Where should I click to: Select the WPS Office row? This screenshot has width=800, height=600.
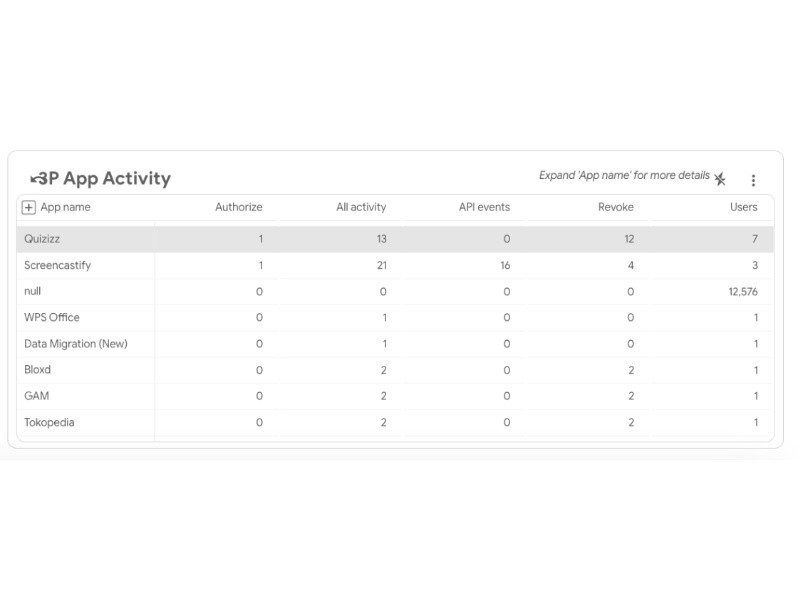[52, 317]
